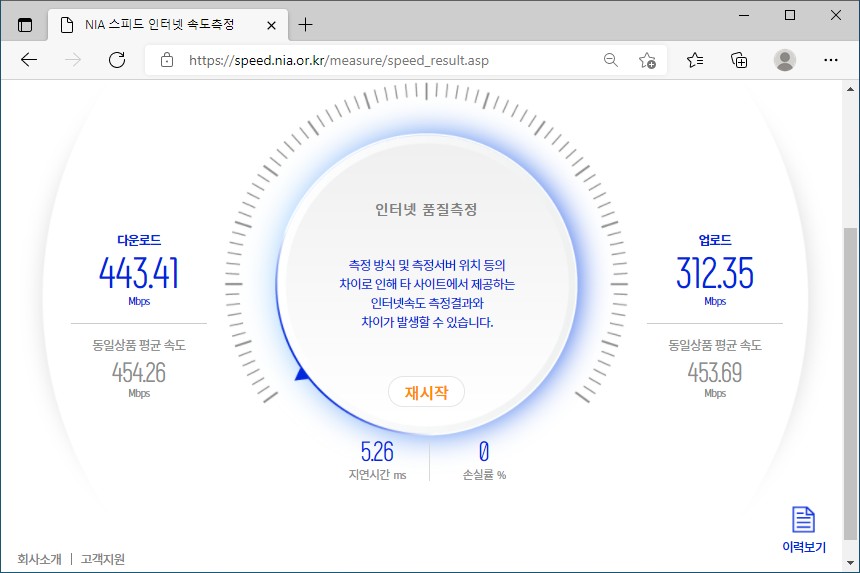860x573 pixels.
Task: Click the browser back arrow
Action: [29, 60]
